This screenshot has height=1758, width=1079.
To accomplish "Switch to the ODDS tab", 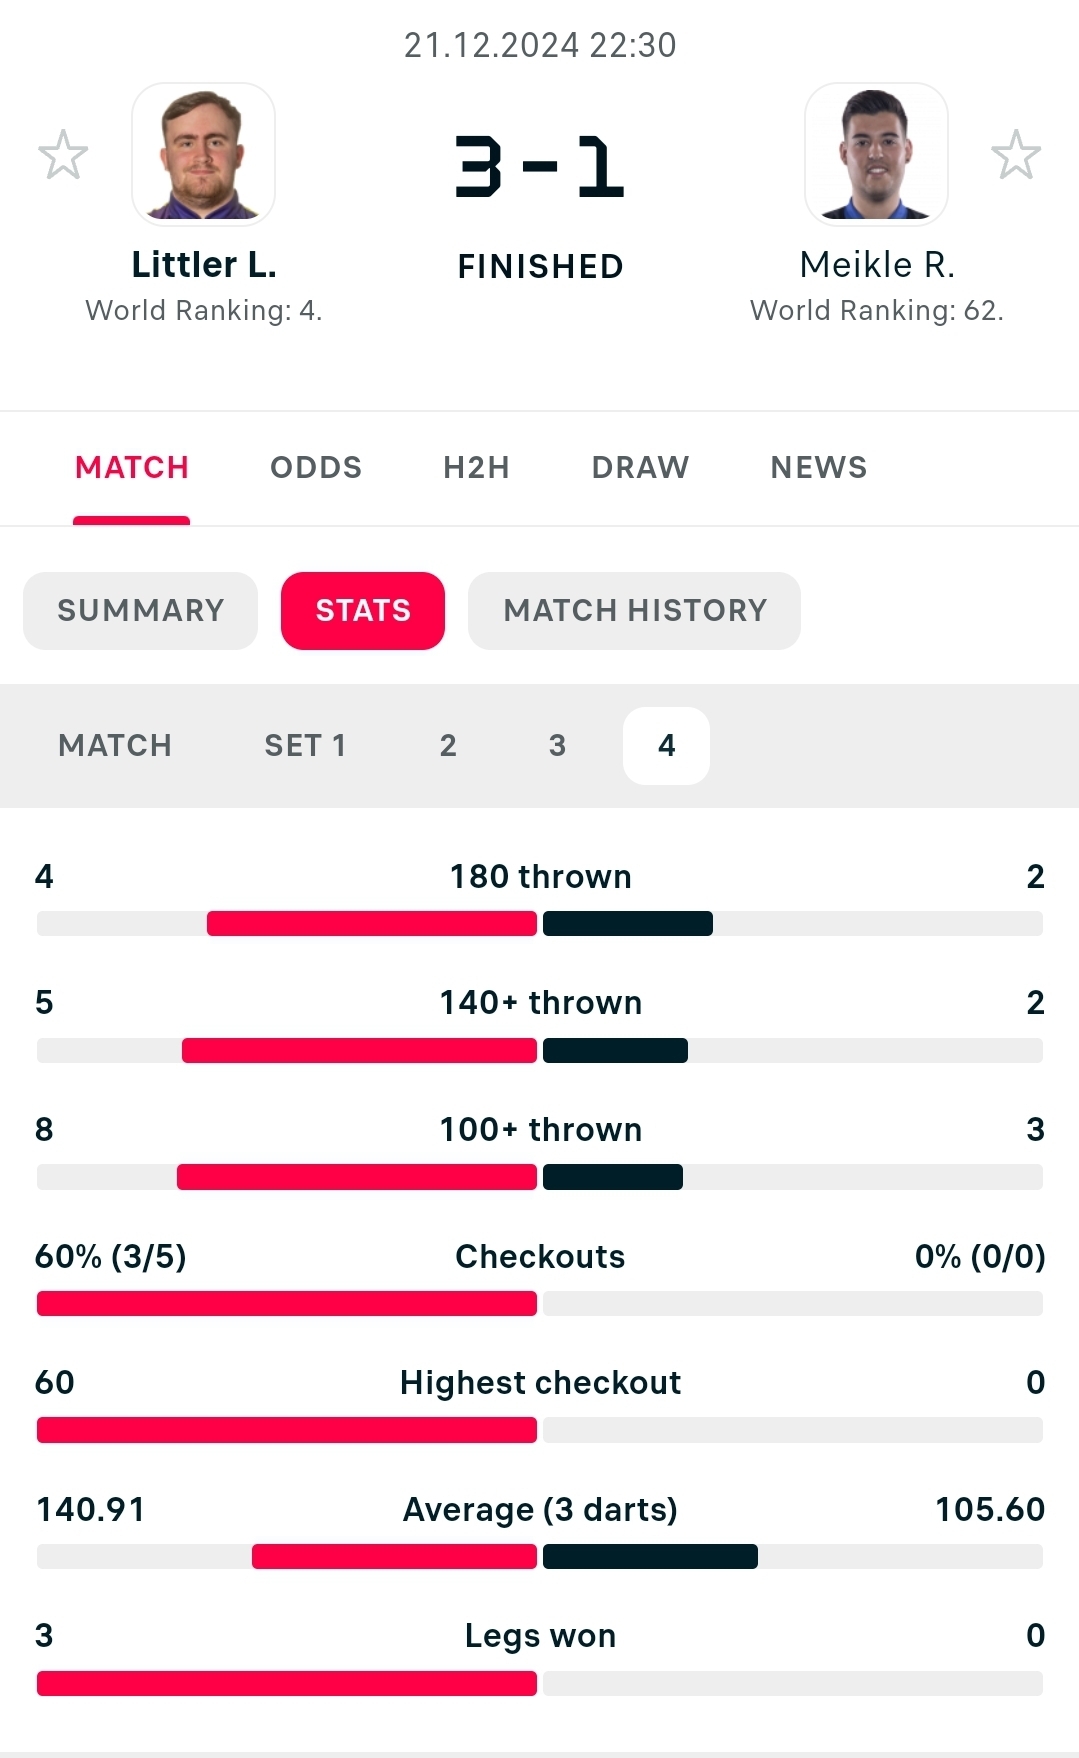I will click(x=316, y=467).
